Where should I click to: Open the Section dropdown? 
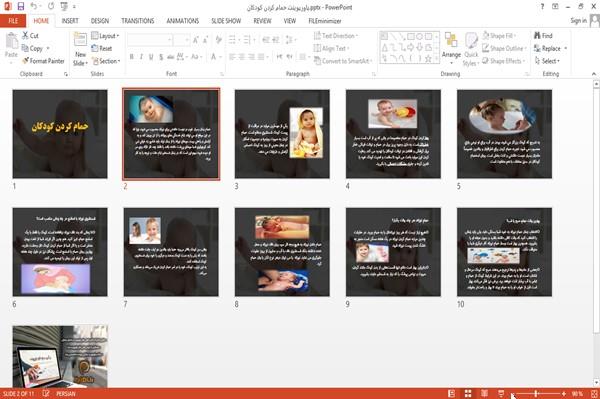pyautogui.click(x=106, y=61)
